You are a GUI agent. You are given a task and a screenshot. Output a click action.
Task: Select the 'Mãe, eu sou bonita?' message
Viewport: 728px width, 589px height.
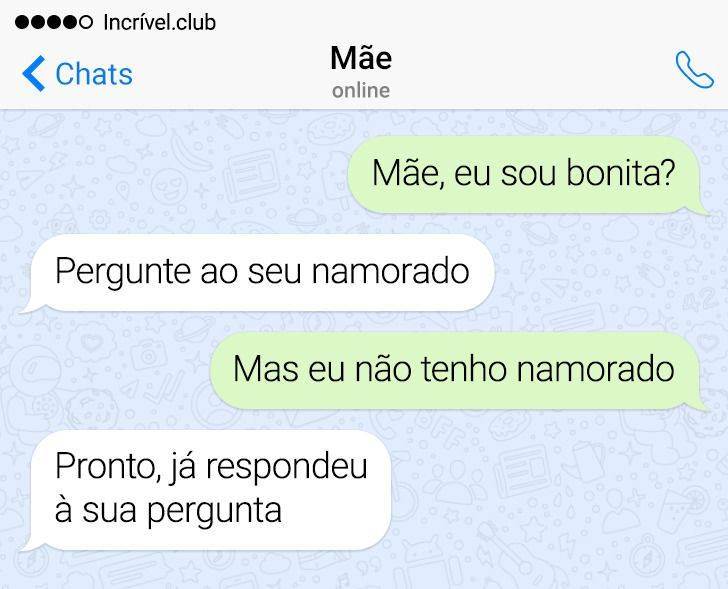coord(525,175)
